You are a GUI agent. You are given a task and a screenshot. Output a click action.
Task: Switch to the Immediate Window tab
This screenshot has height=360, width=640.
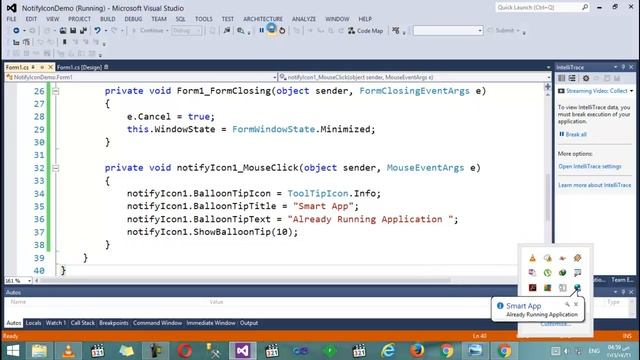(211, 323)
